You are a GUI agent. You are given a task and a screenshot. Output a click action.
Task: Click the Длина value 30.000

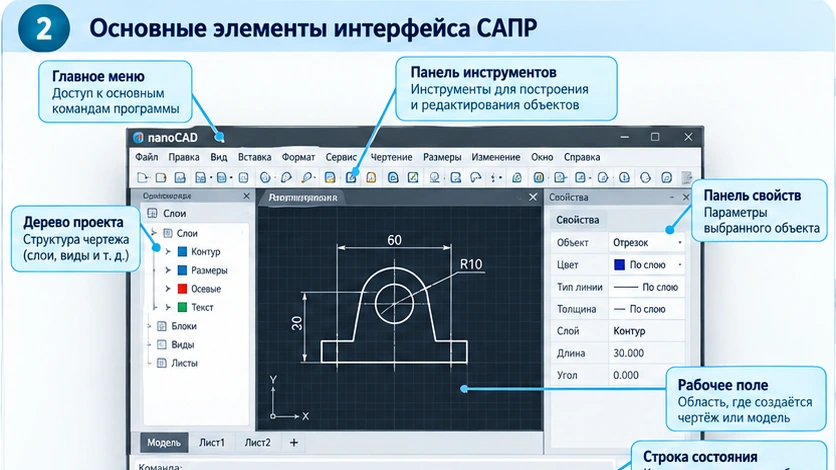[x=647, y=353]
